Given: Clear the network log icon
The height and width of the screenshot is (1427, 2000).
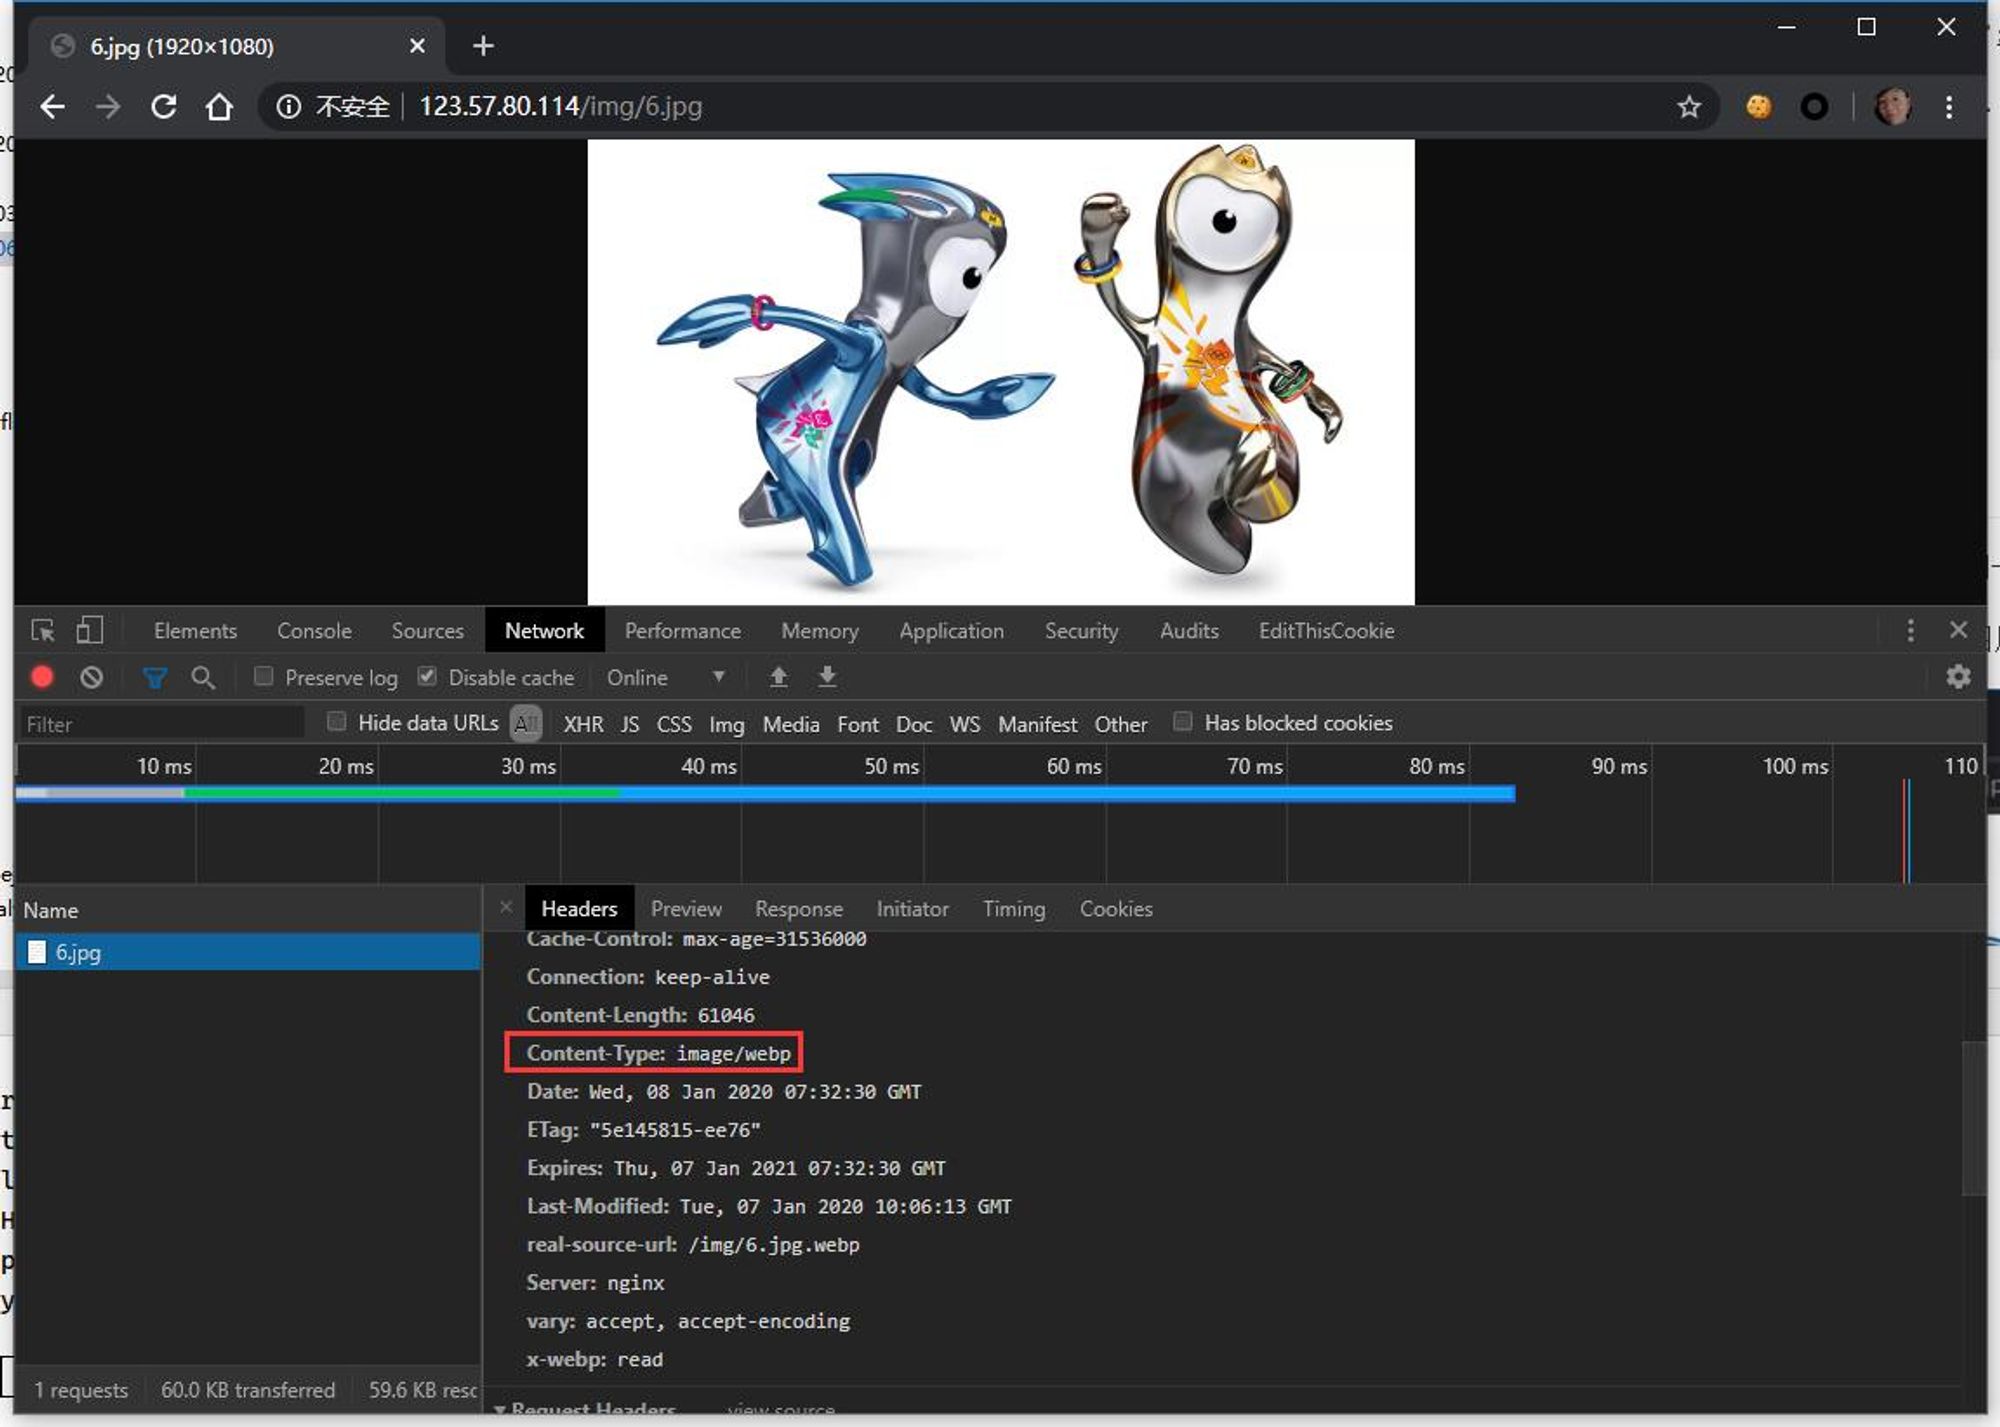Looking at the screenshot, I should tap(91, 677).
